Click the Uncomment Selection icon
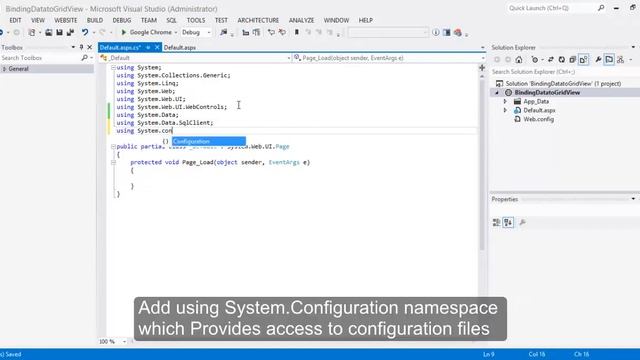 pyautogui.click(x=282, y=32)
